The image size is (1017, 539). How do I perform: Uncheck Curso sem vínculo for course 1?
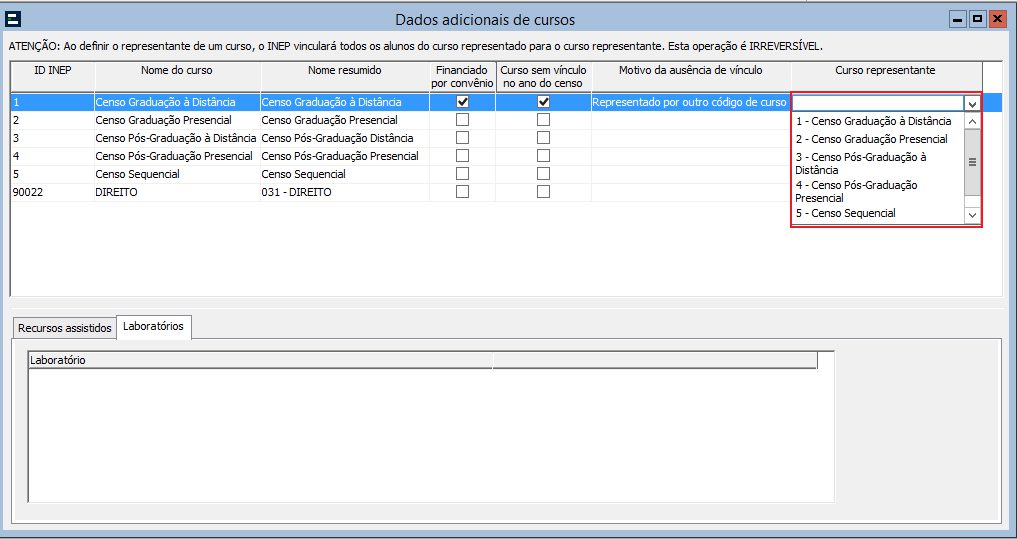(x=543, y=102)
